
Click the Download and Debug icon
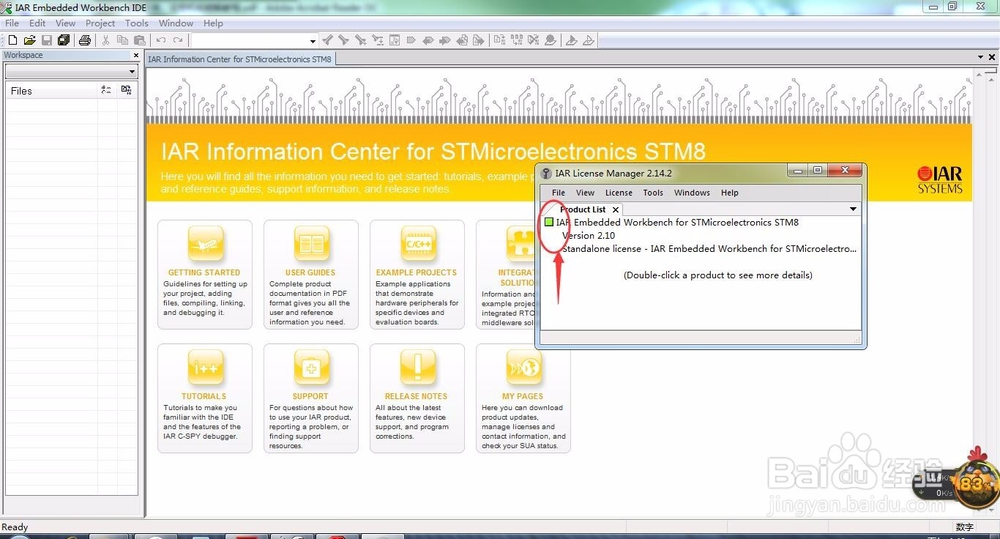(x=571, y=40)
